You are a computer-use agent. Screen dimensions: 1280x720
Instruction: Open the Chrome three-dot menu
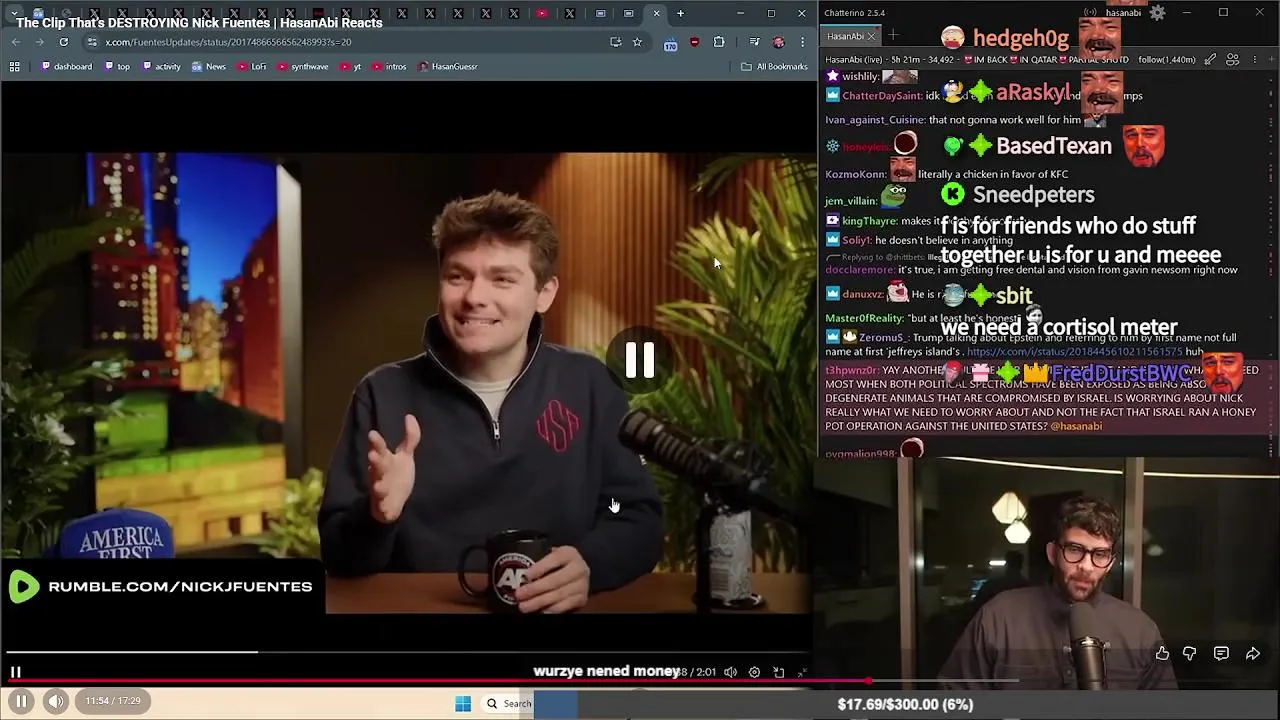pos(802,42)
